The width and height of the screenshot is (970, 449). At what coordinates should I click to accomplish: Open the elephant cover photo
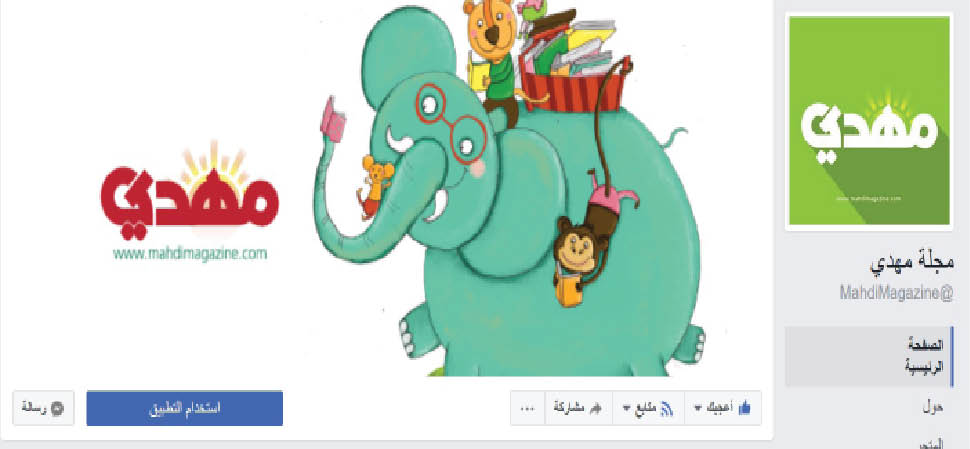387,188
